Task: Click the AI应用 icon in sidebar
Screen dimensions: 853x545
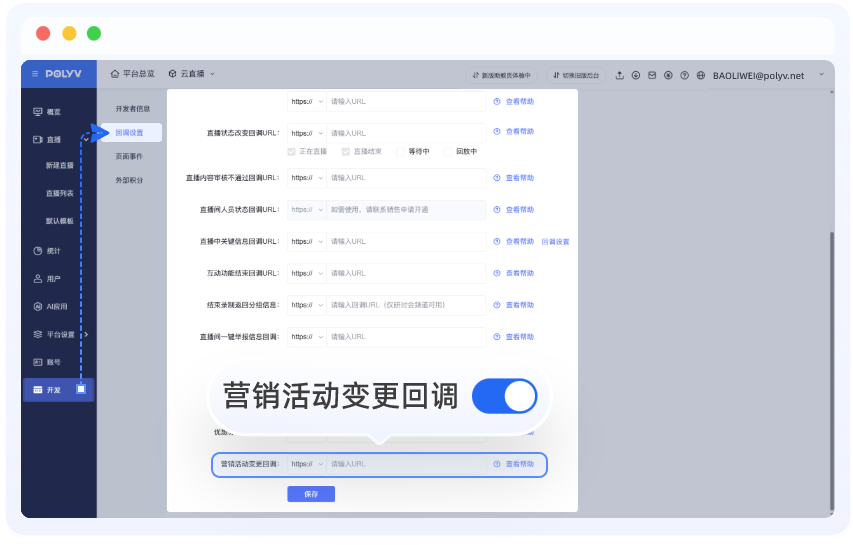Action: click(x=38, y=307)
